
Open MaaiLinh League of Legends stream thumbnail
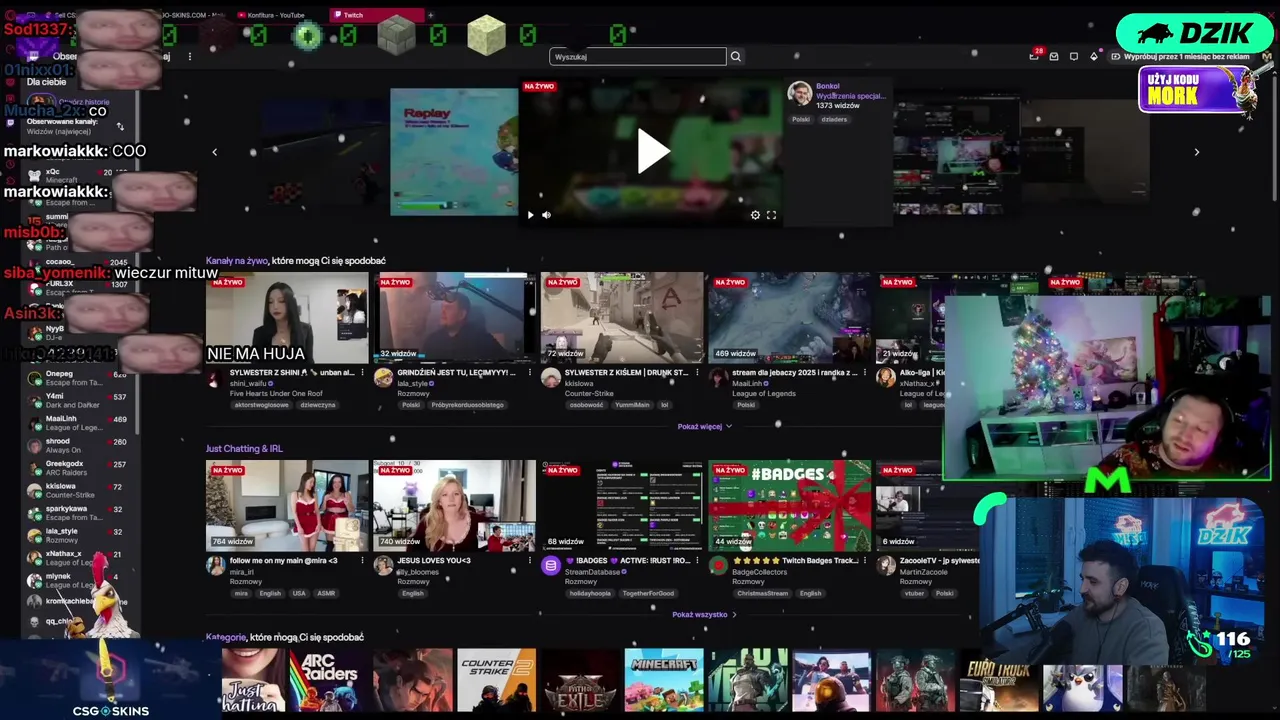point(789,318)
